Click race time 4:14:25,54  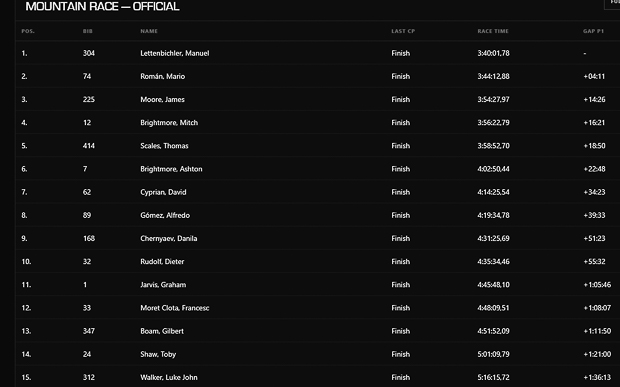coord(493,192)
